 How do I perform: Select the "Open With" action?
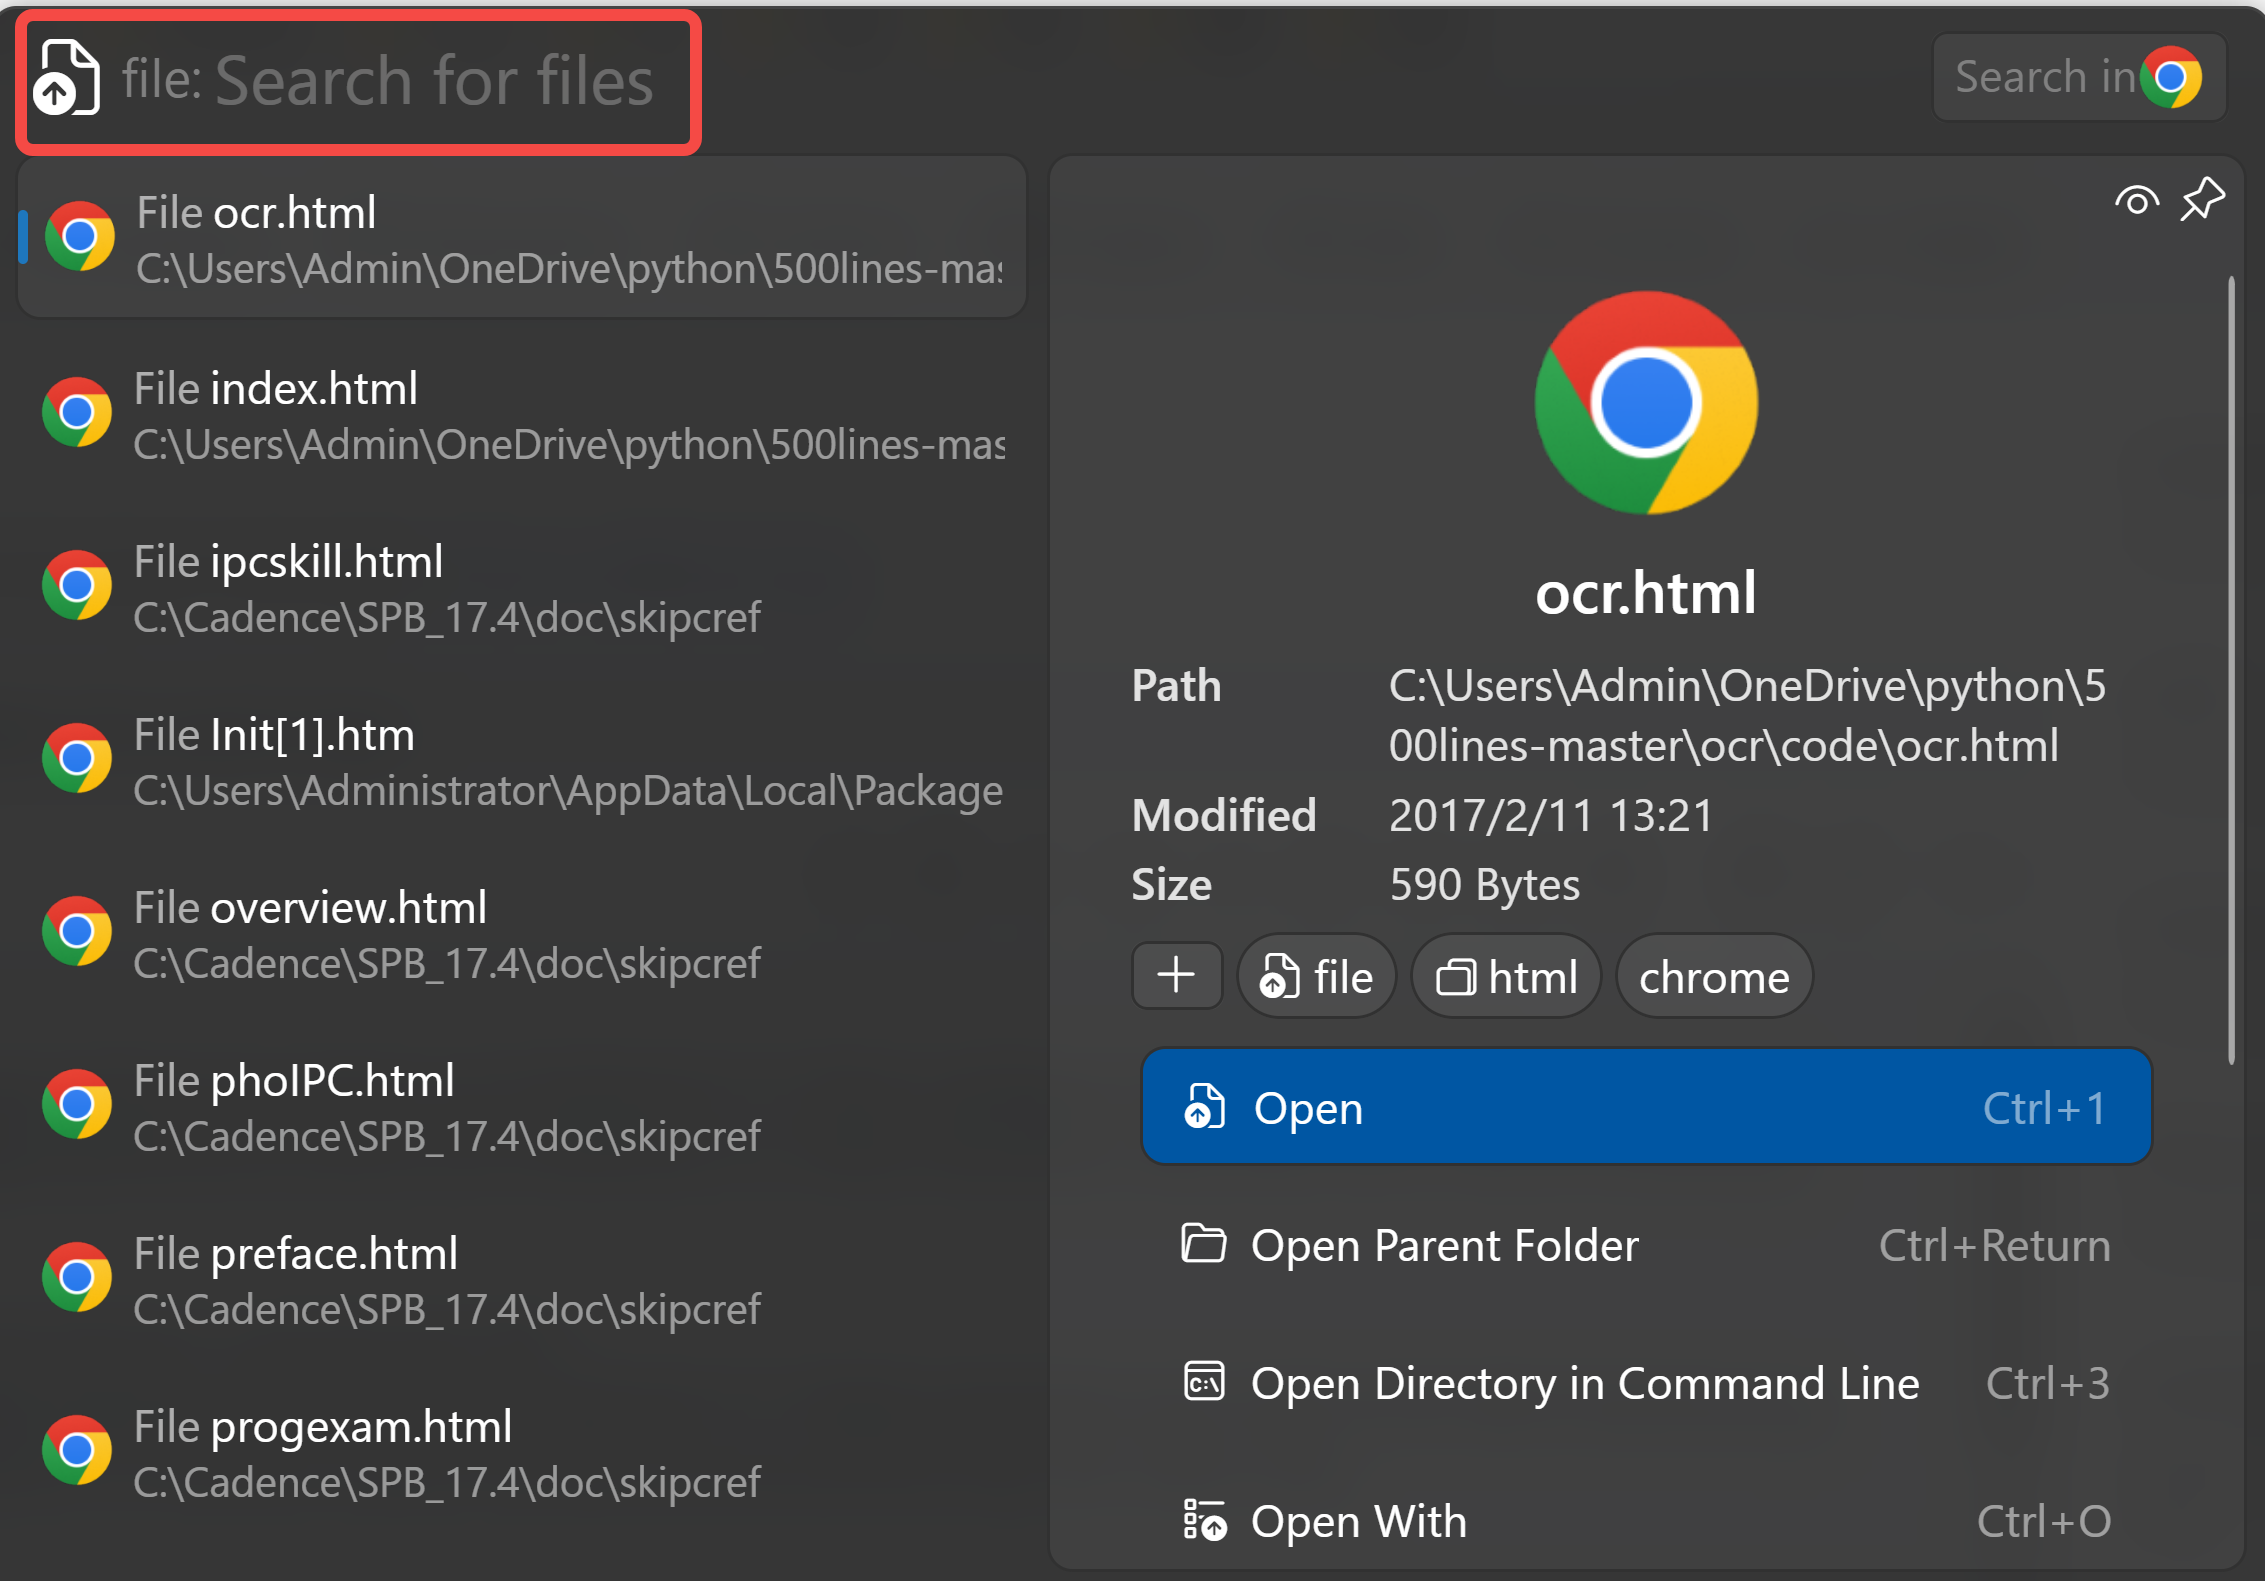tap(1358, 1521)
